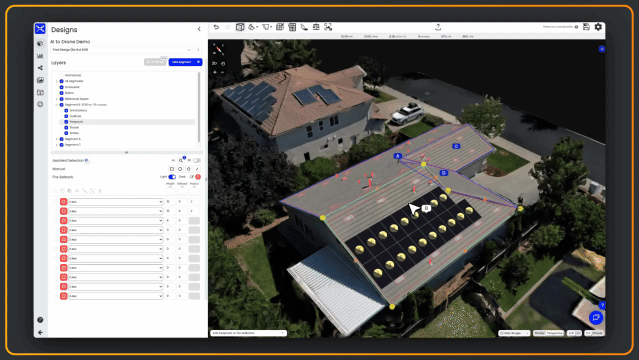Select the Keepouts layer item
This screenshot has height=360, width=639.
click(76, 122)
